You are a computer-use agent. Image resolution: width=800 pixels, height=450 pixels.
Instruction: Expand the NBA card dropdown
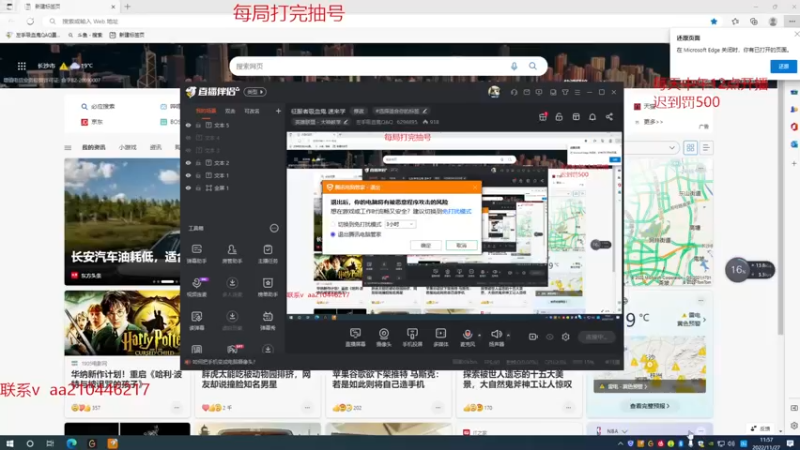(x=625, y=431)
